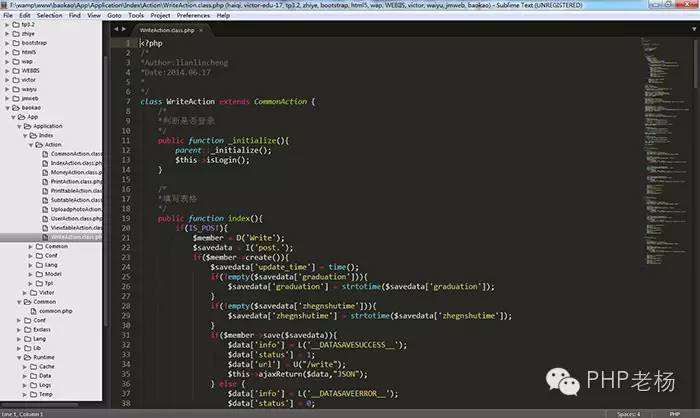The image size is (700, 418).
Task: Collapse the App folder arrow
Action: click(13, 117)
